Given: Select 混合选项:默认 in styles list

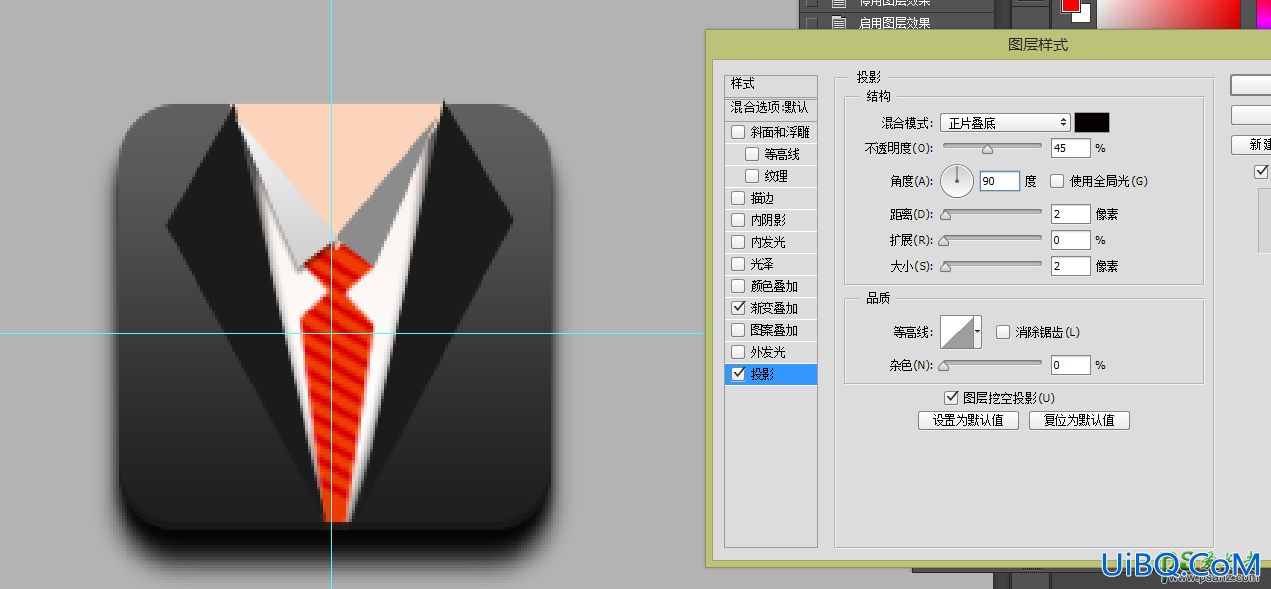Looking at the screenshot, I should (x=771, y=107).
